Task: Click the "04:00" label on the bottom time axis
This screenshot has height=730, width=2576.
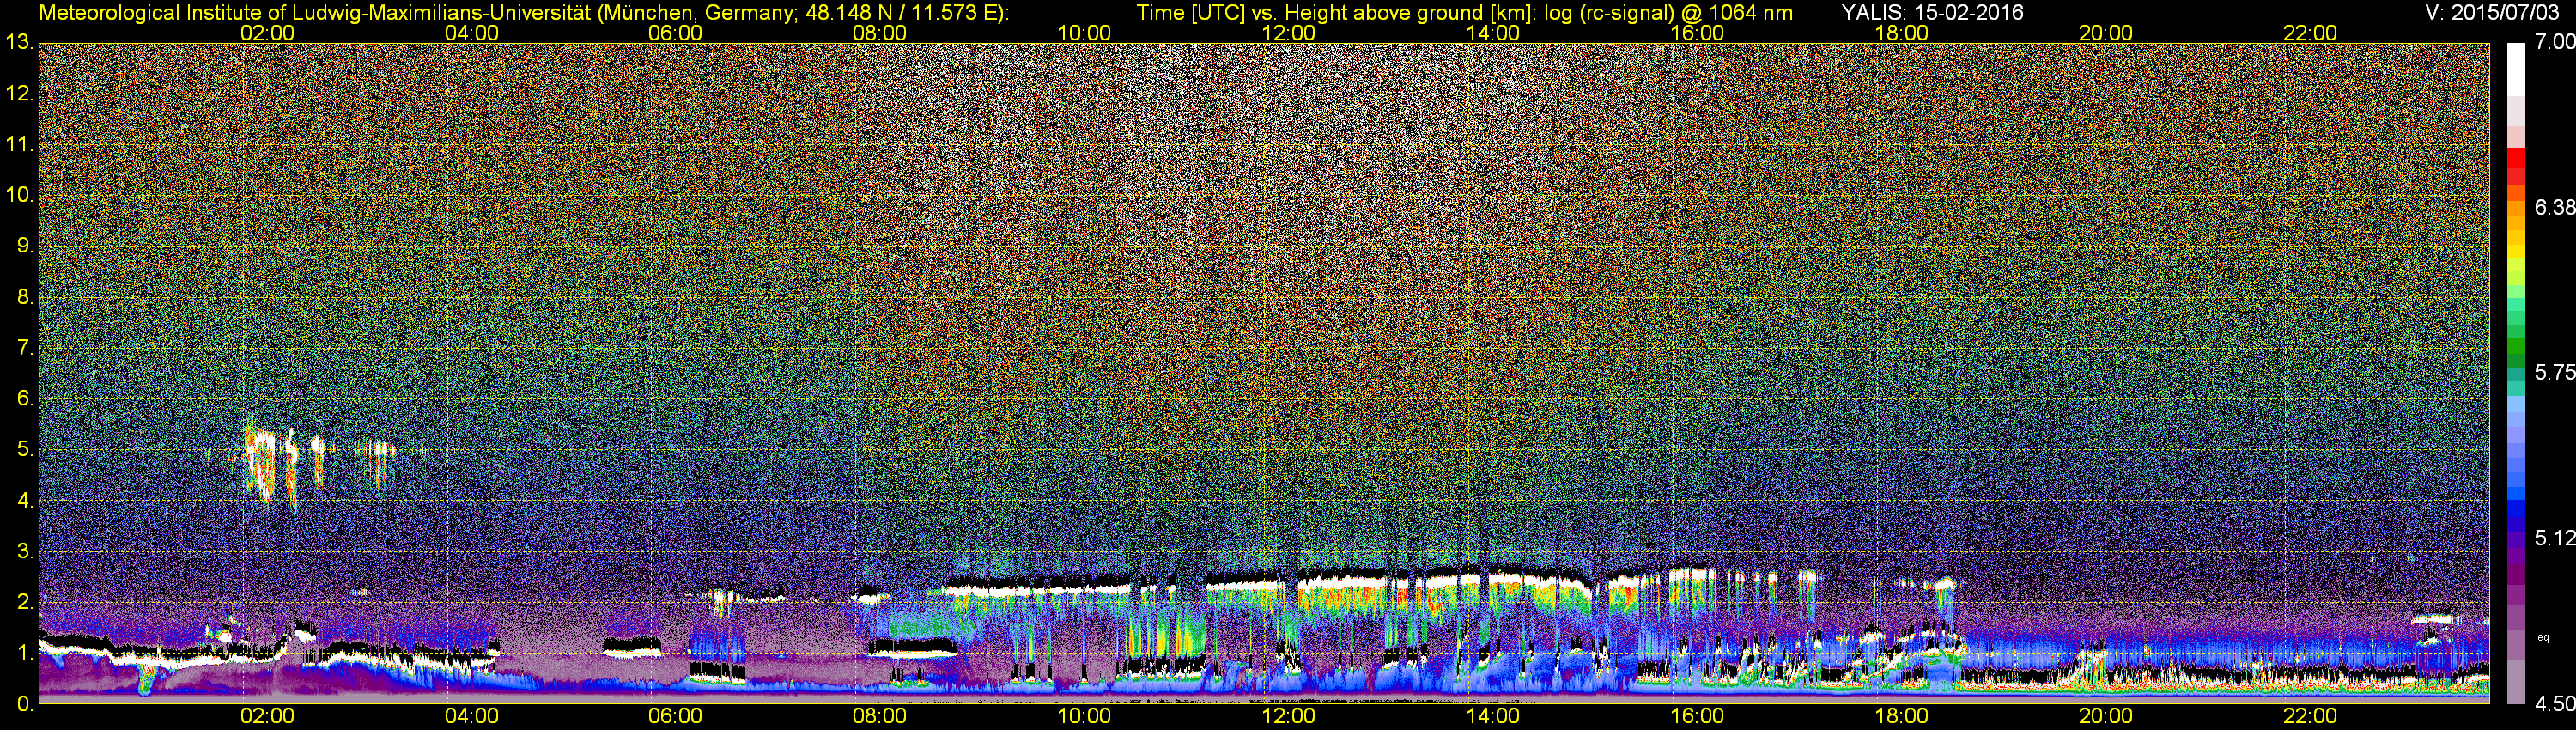Action: pos(471,716)
